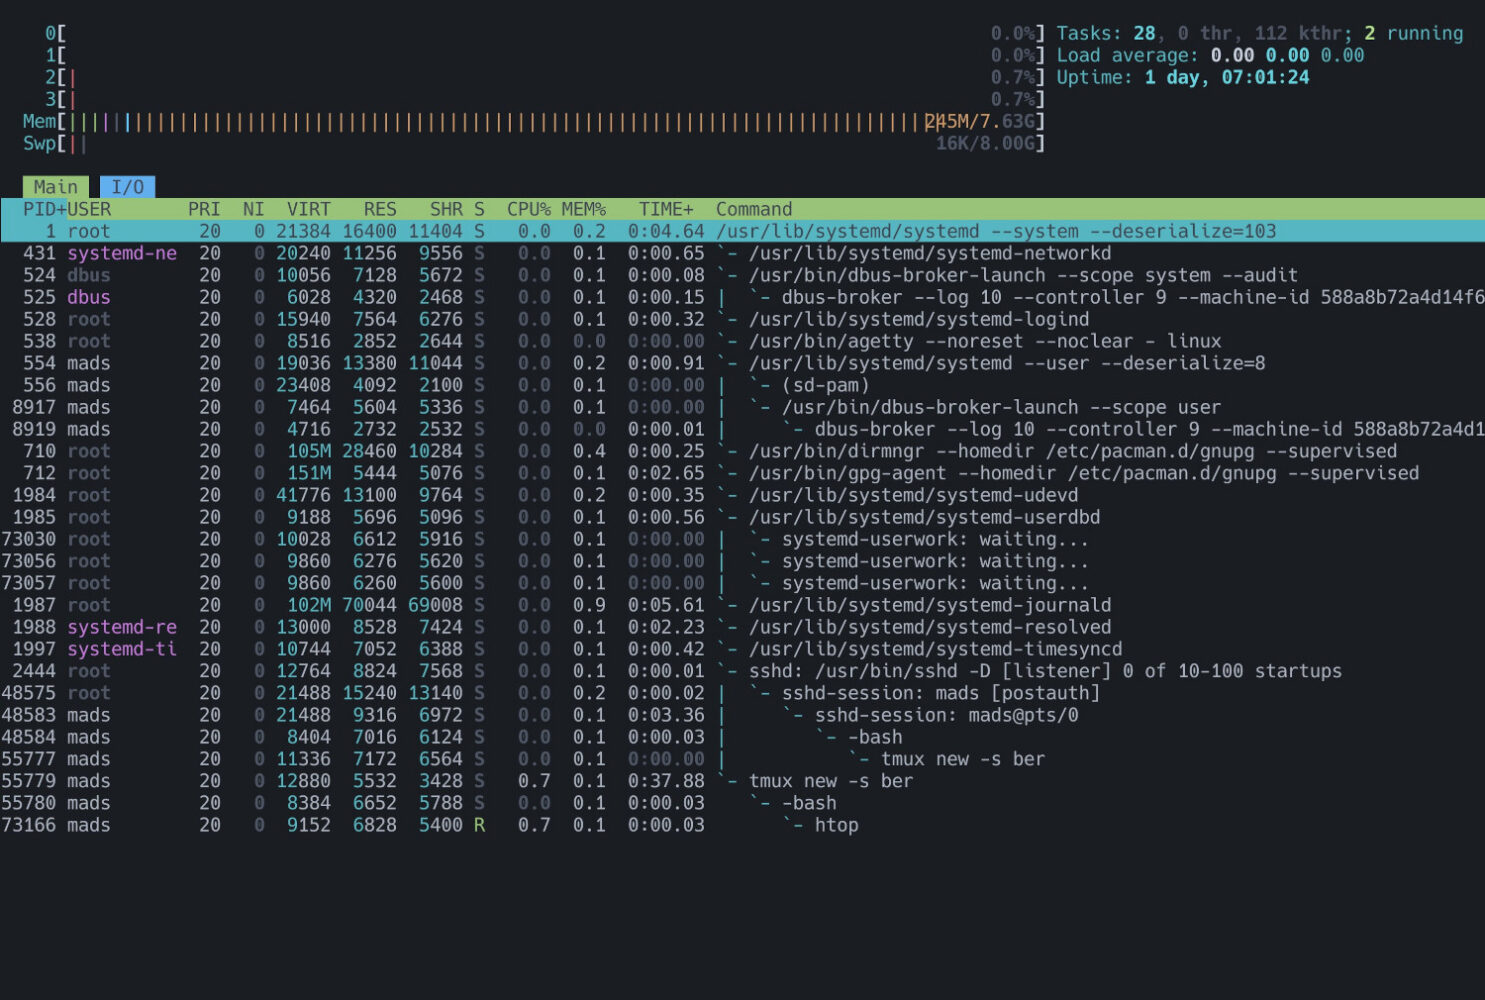Select the systemd-resolved process row
Viewport: 1485px width, 1000px height.
742,627
